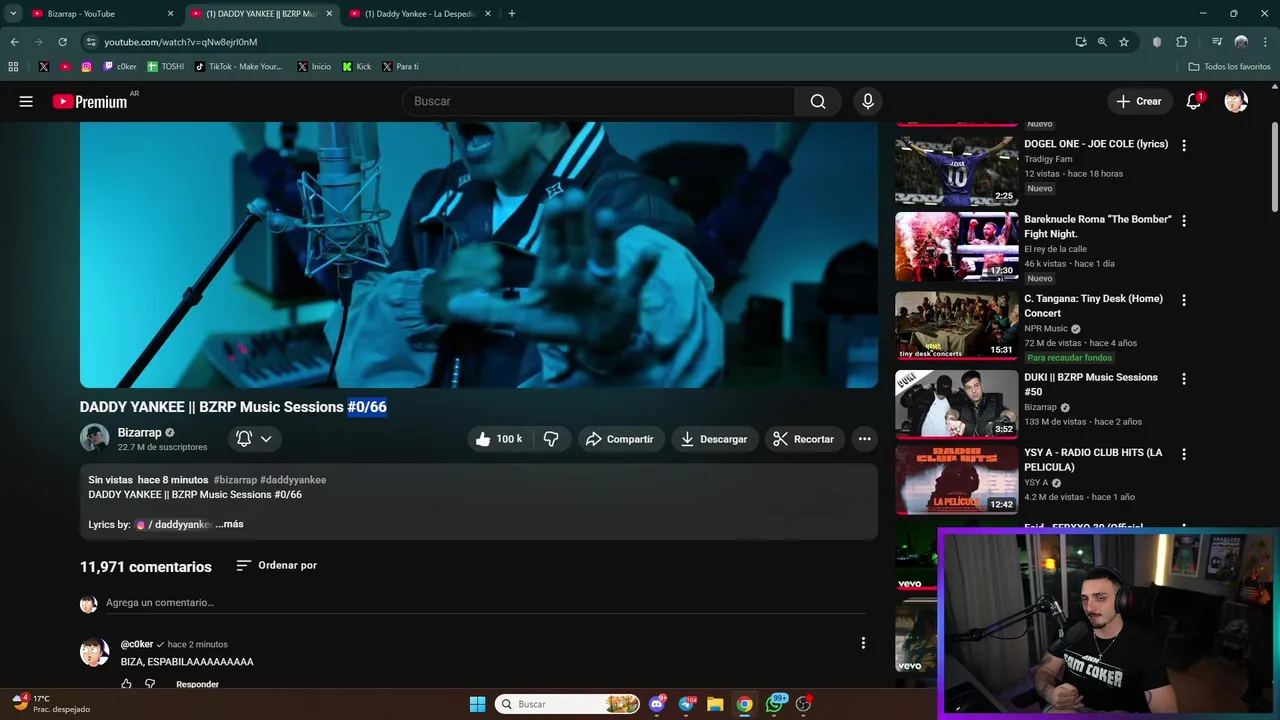1280x720 pixels.
Task: Click the Recortar clip button
Action: [x=804, y=439]
